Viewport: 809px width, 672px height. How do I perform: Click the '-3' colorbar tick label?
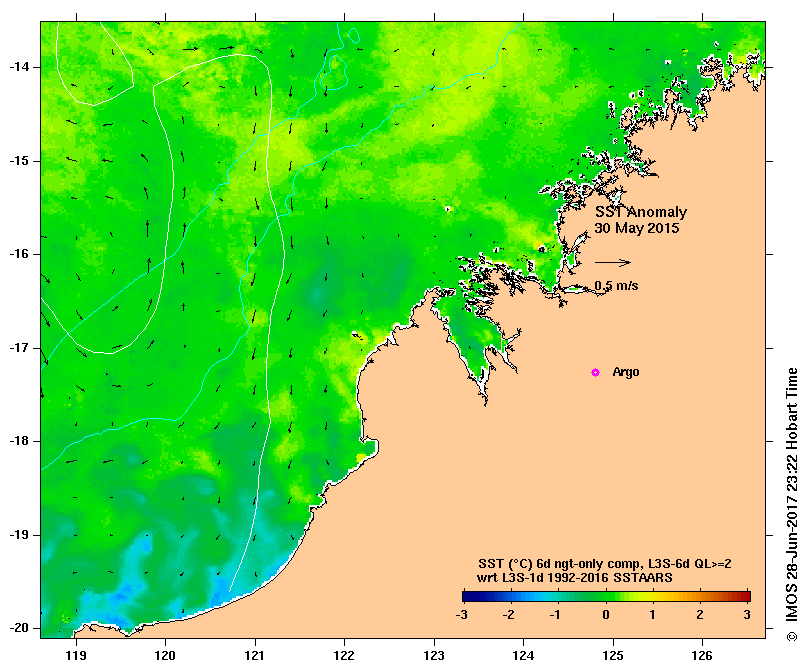tap(461, 615)
